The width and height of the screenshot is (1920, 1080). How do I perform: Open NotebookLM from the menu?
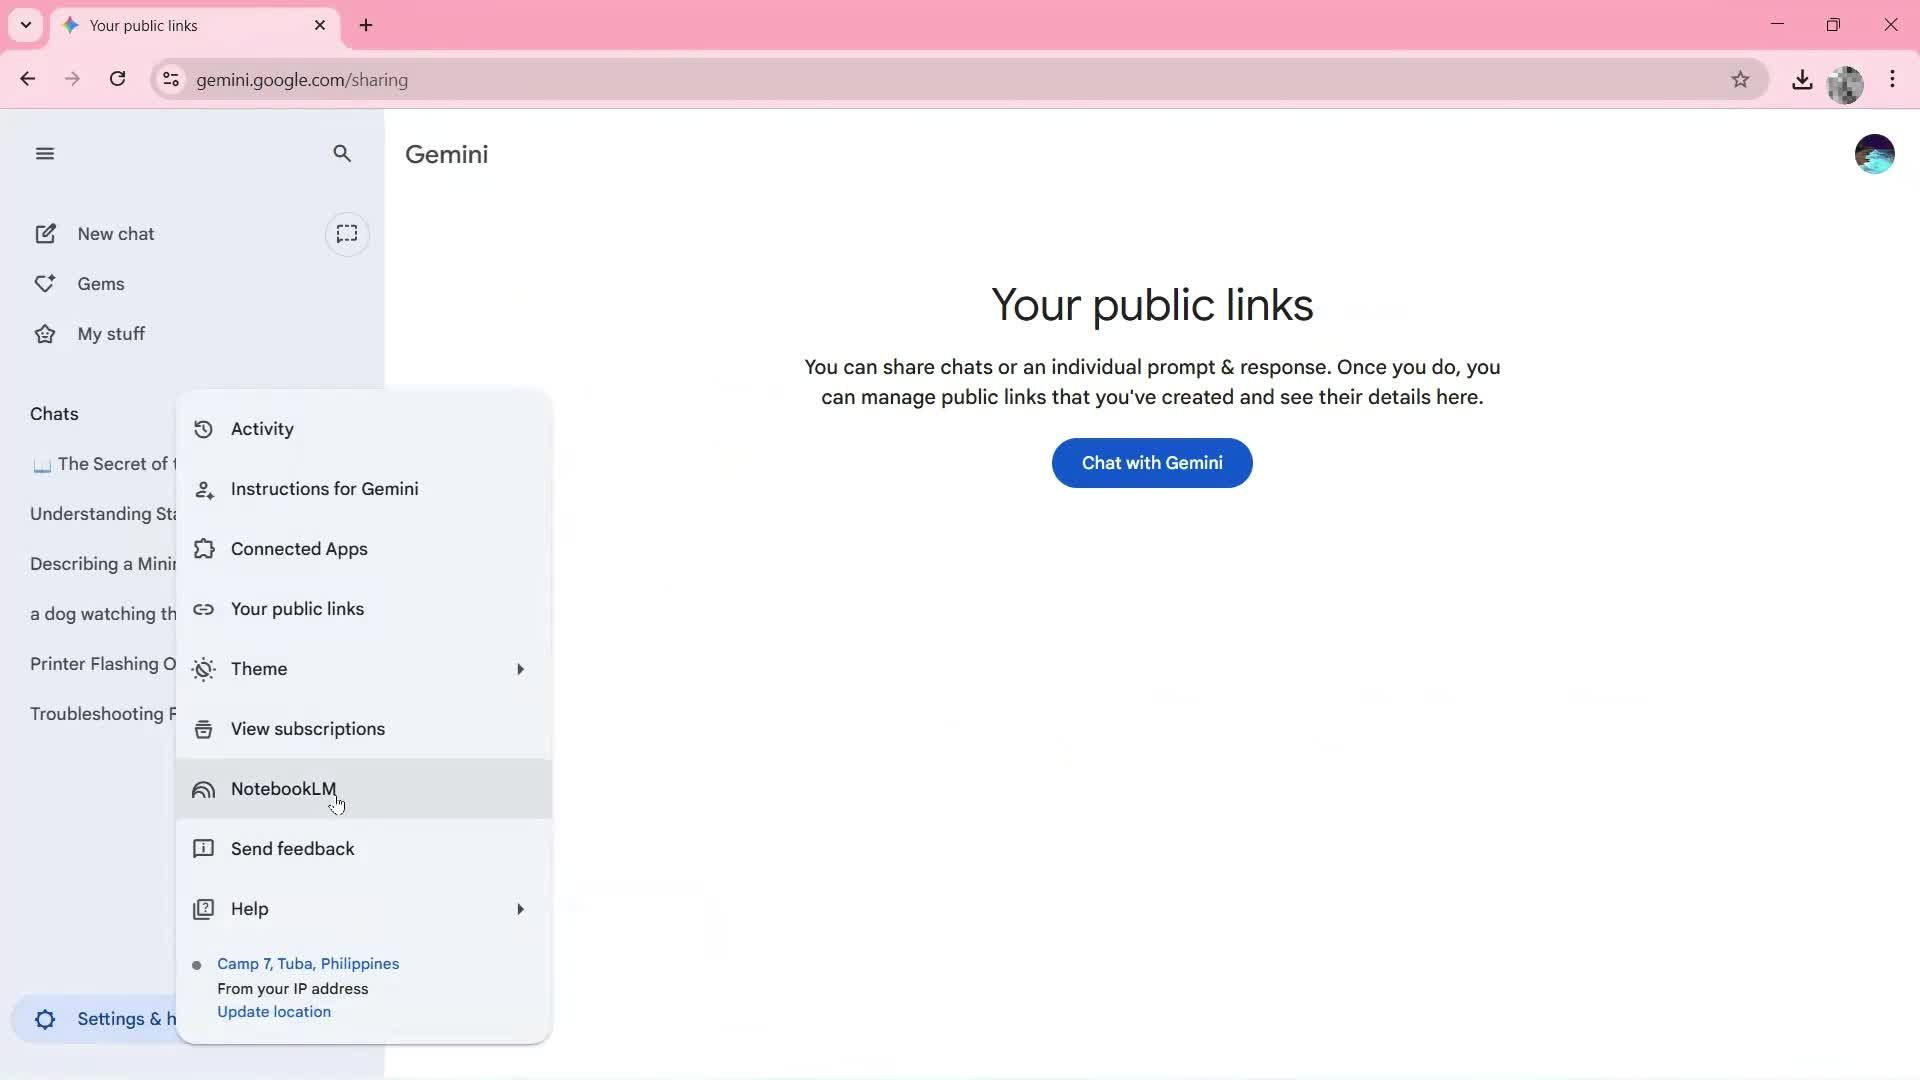(x=284, y=789)
